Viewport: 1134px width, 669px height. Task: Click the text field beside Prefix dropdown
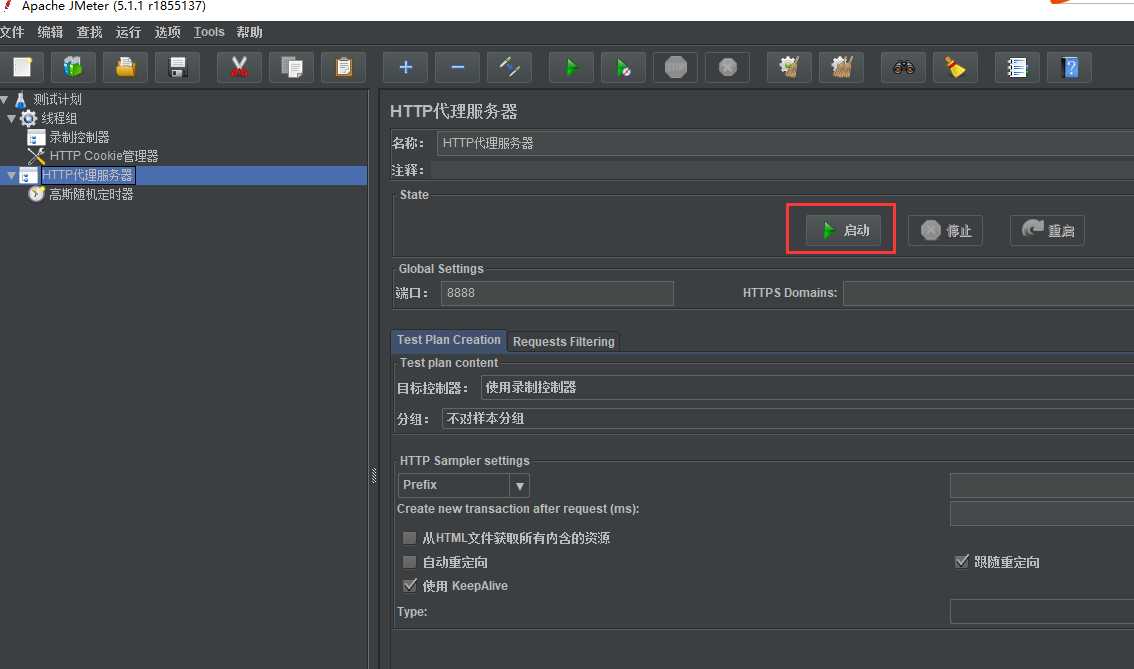click(x=1041, y=485)
